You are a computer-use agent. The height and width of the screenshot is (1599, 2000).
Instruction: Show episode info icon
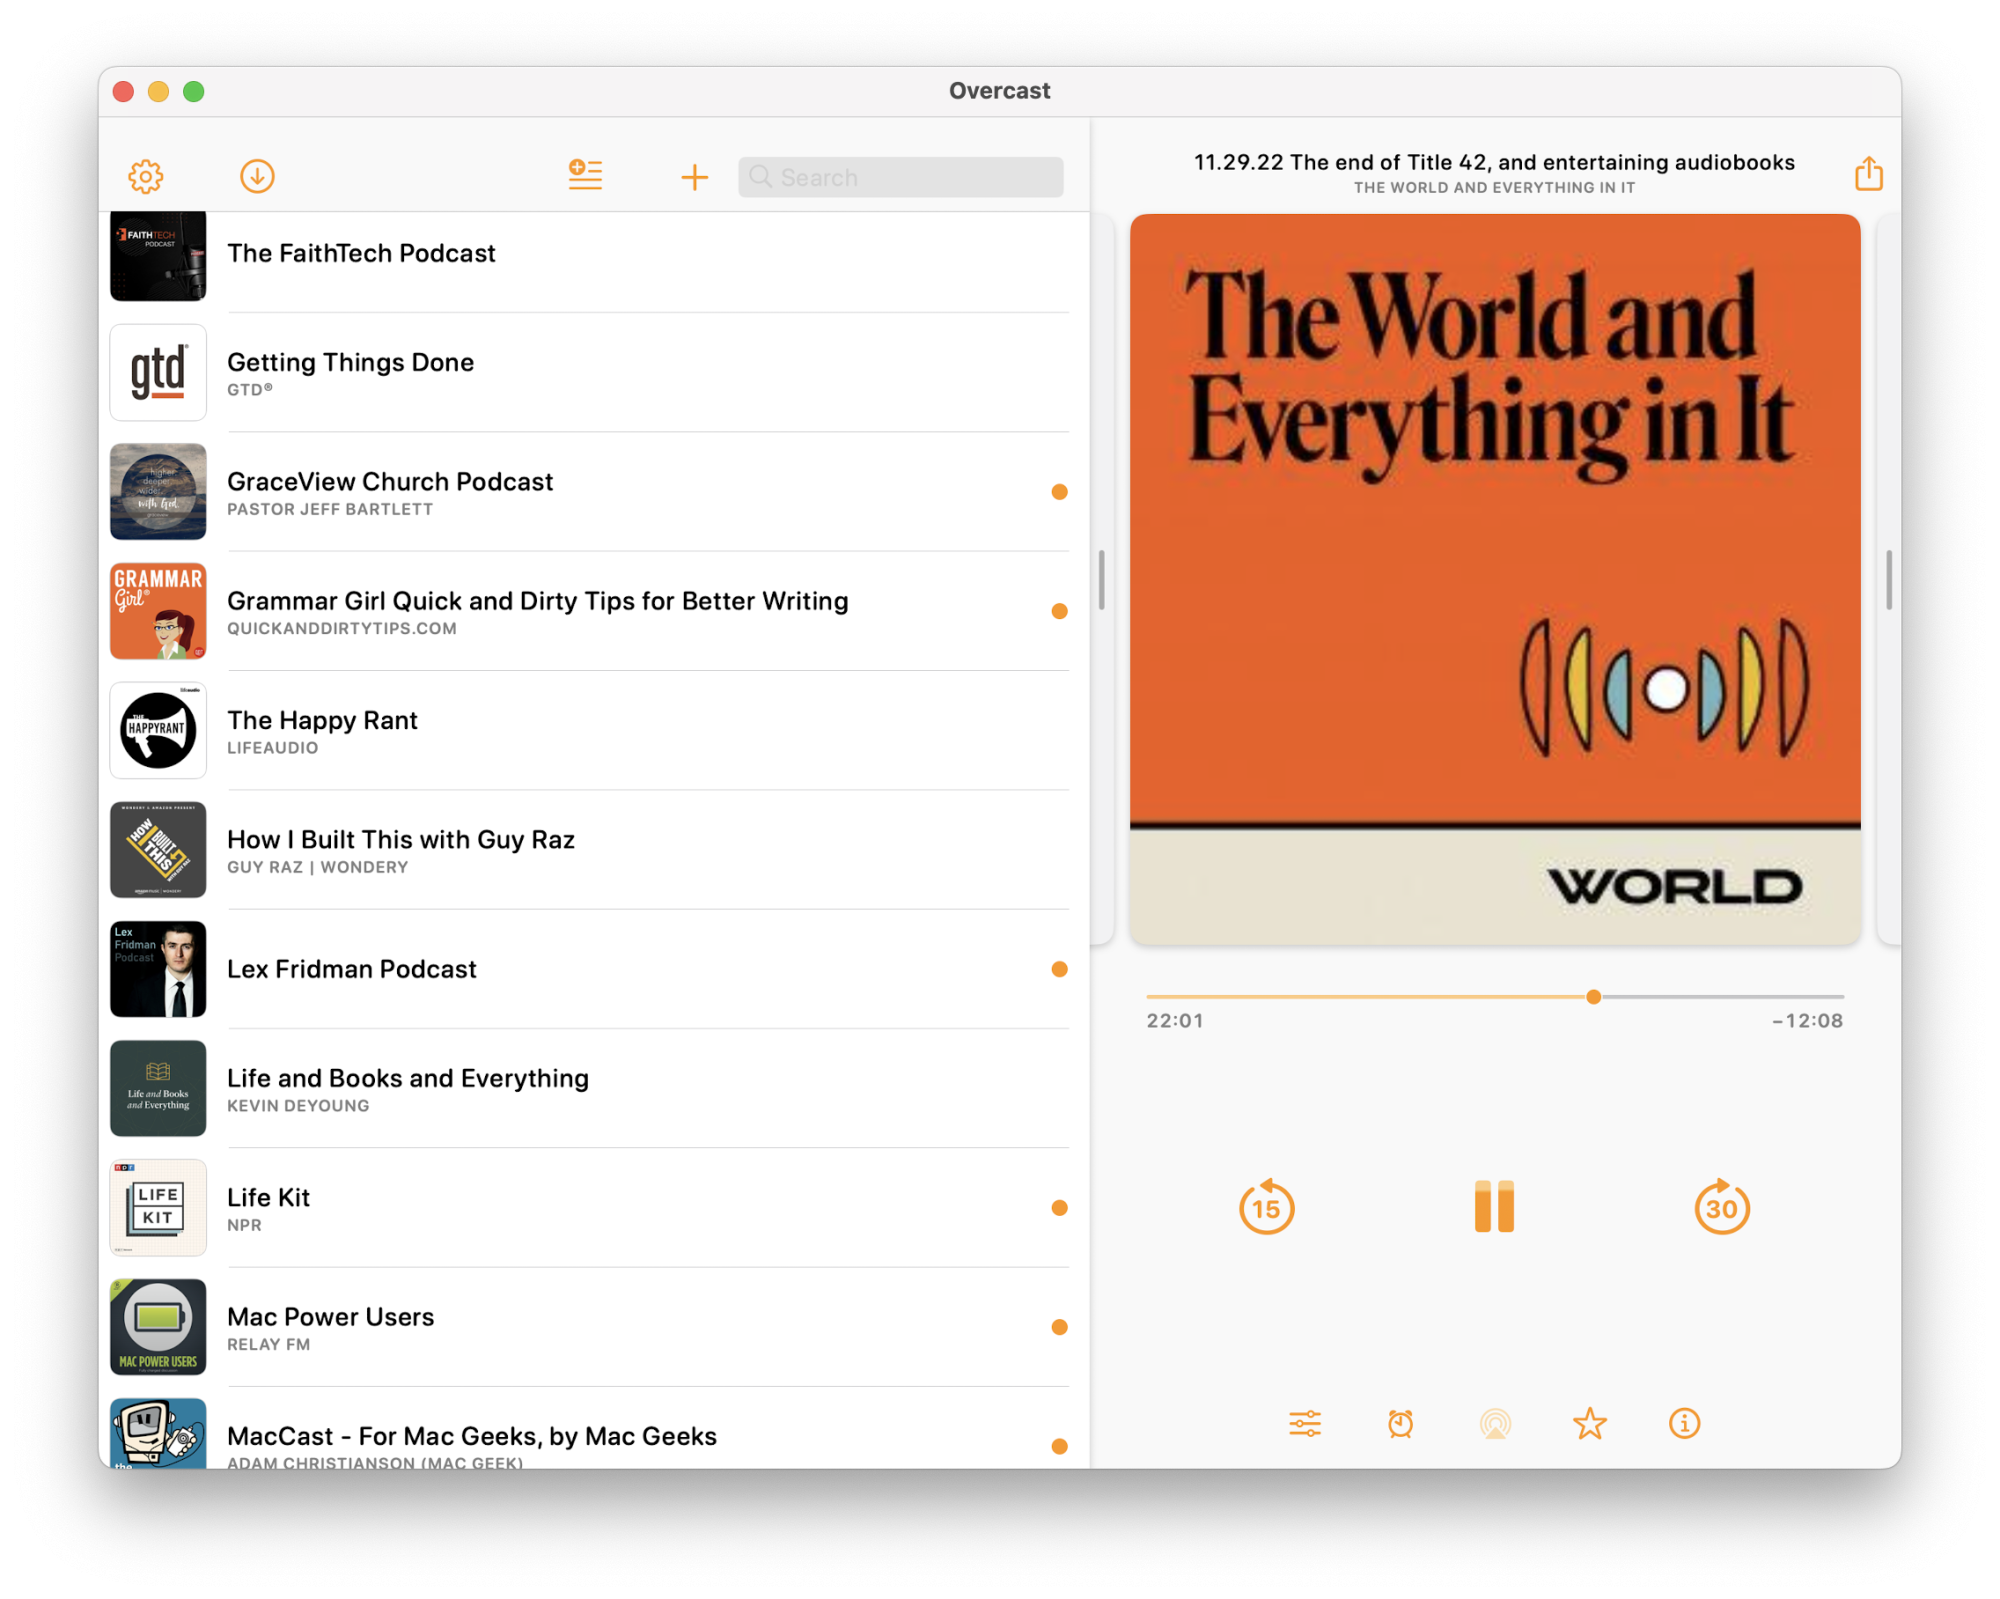pyautogui.click(x=1684, y=1423)
